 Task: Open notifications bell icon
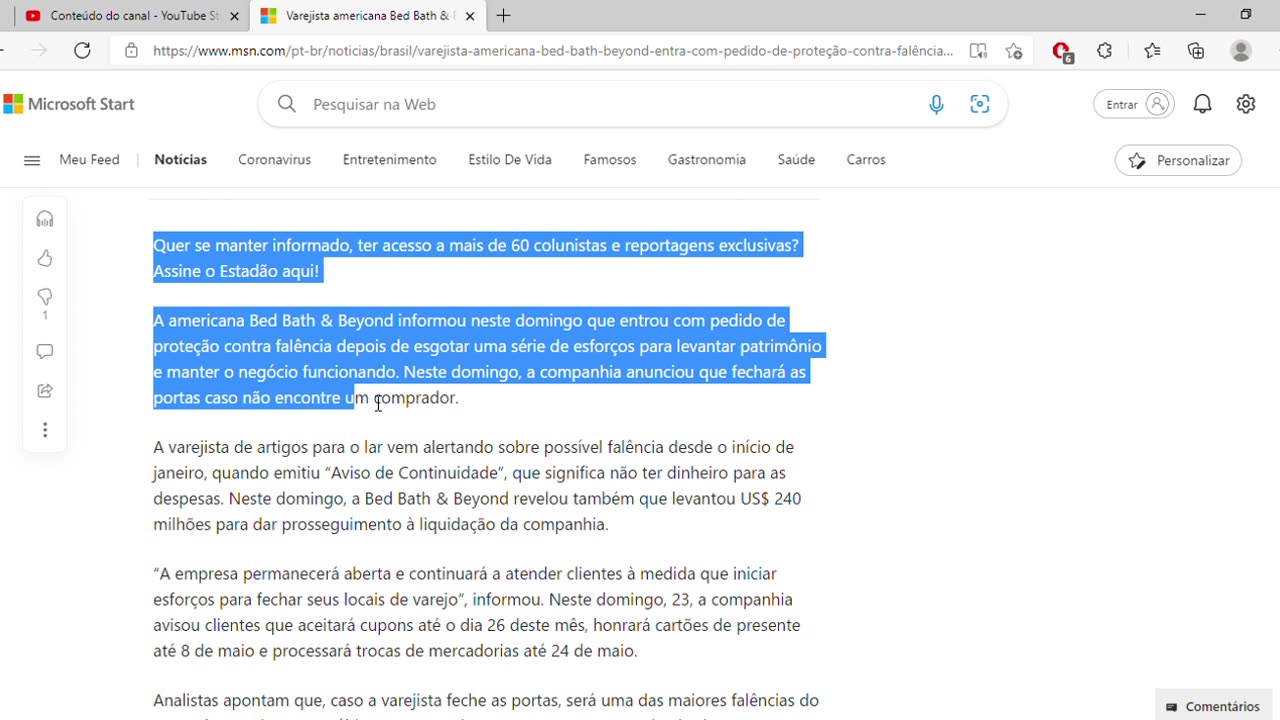pyautogui.click(x=1203, y=104)
